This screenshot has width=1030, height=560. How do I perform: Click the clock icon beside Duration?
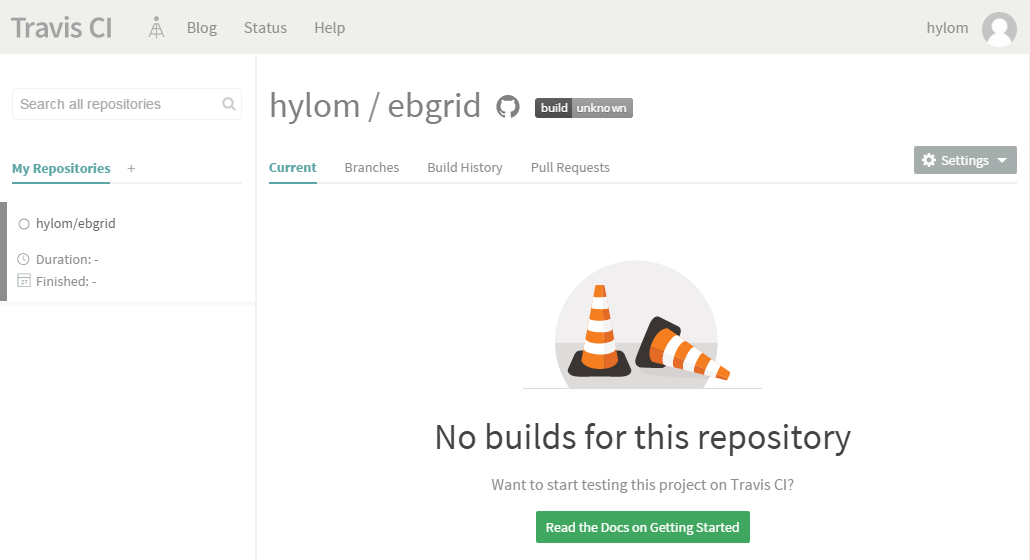point(24,259)
